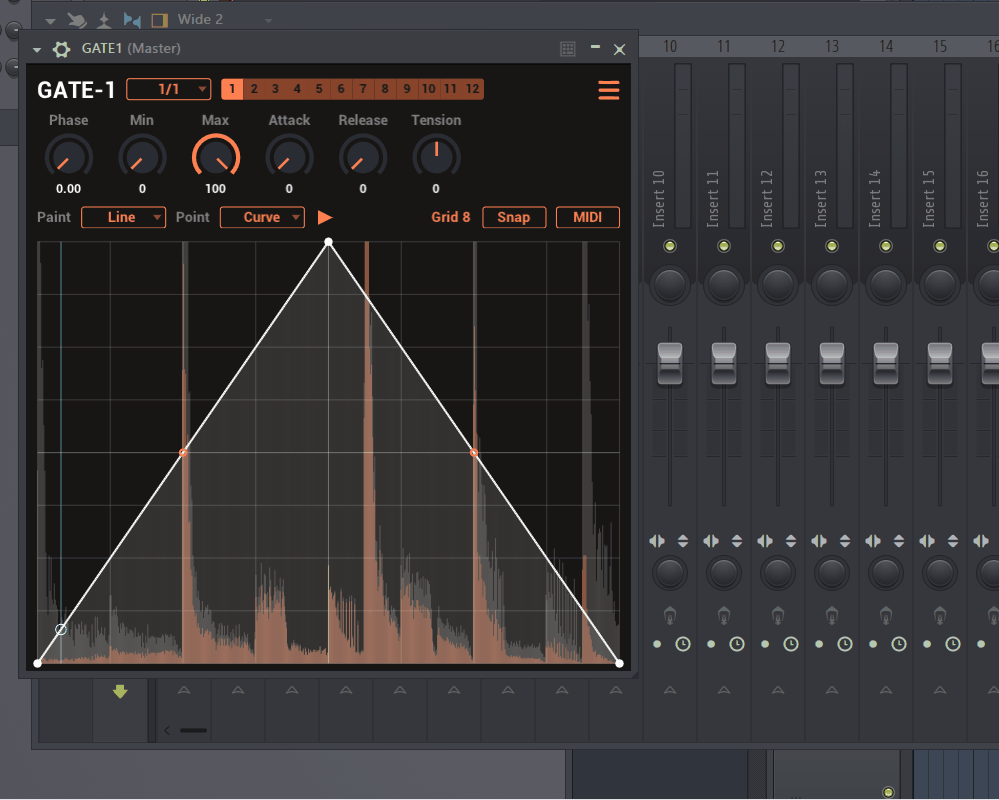
Task: Select pattern 3 in GATE-1
Action: pyautogui.click(x=275, y=89)
